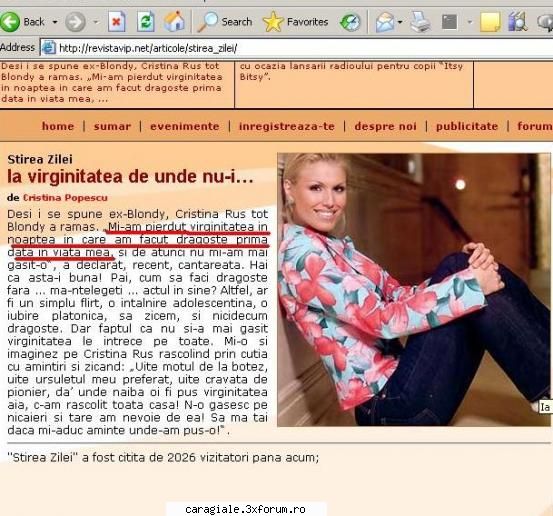
Task: Click the Stirea Zilei section heading
Action: (40, 159)
